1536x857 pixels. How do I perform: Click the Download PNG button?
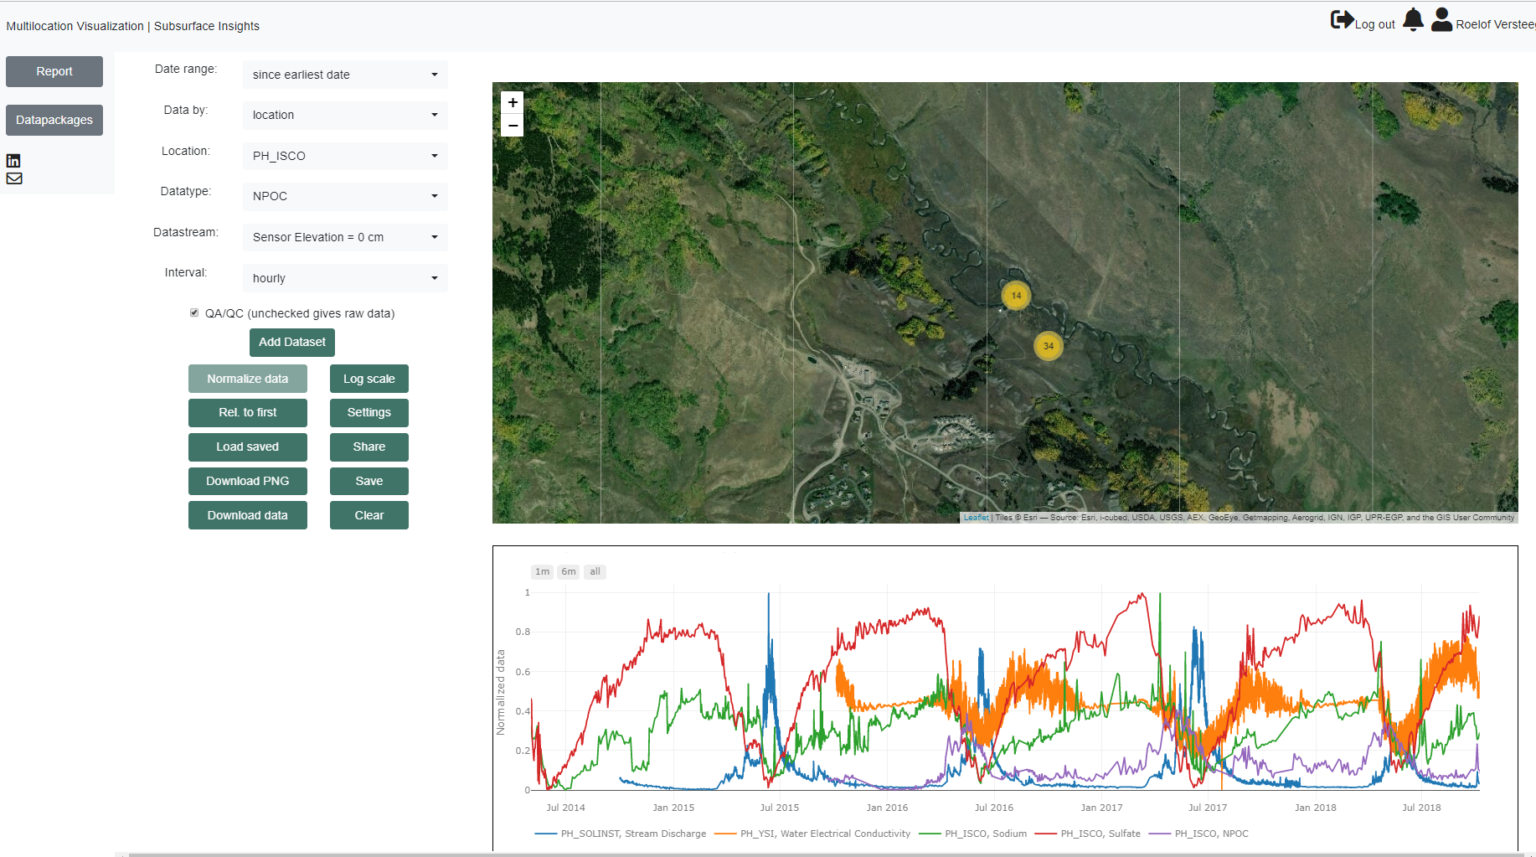pos(247,481)
